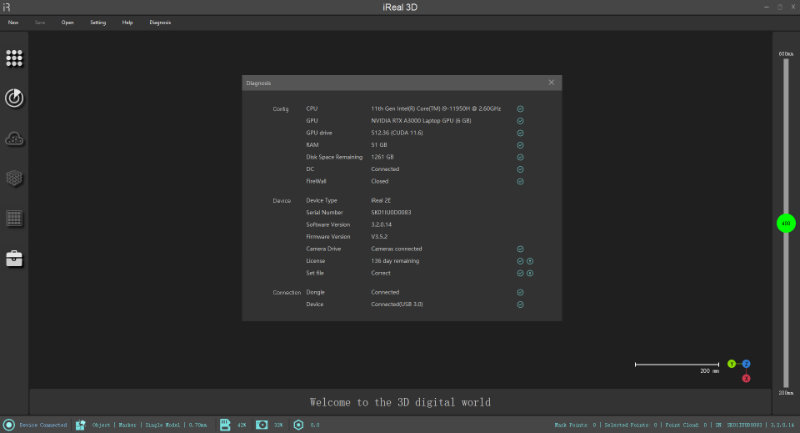Click the Device Connected status text
This screenshot has width=800, height=433.
pyautogui.click(x=43, y=425)
